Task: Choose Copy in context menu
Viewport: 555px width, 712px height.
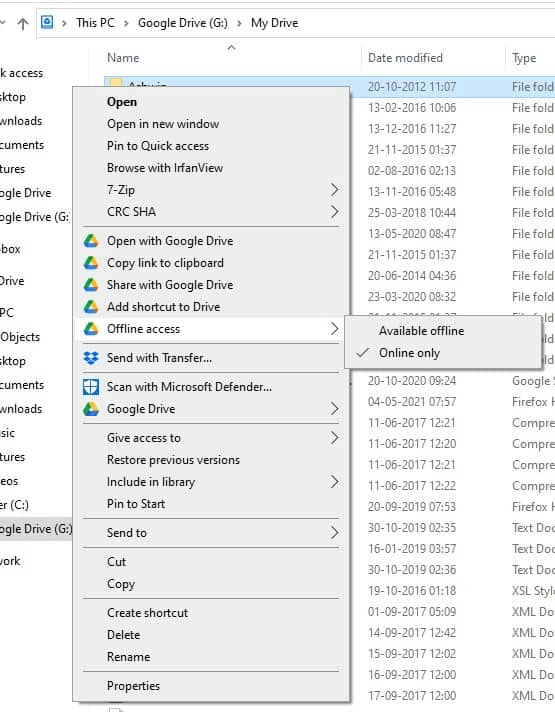Action: pos(121,584)
